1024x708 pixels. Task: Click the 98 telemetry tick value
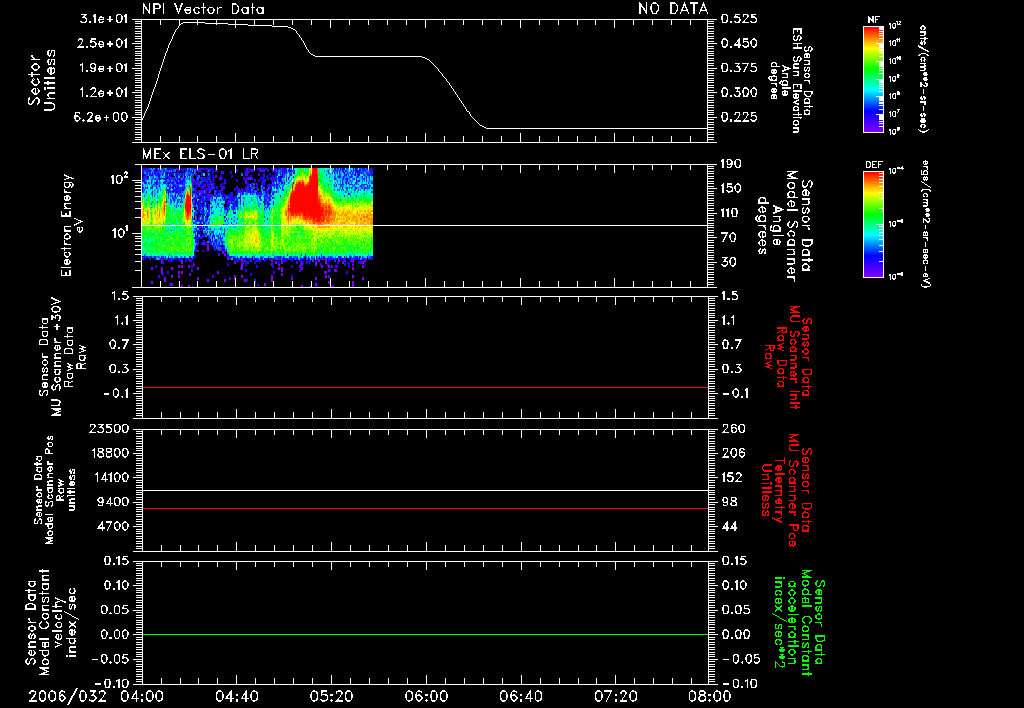[x=729, y=502]
